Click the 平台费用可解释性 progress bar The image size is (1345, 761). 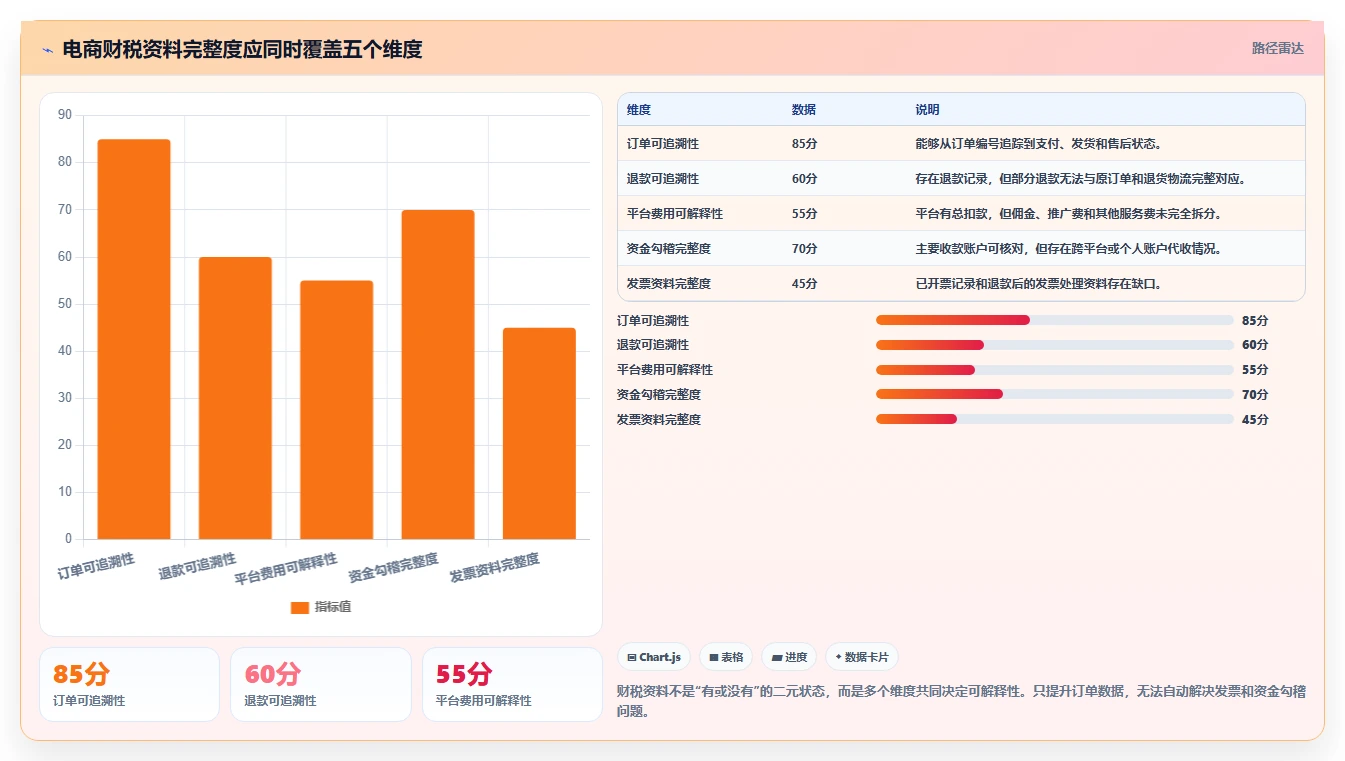tap(1054, 370)
